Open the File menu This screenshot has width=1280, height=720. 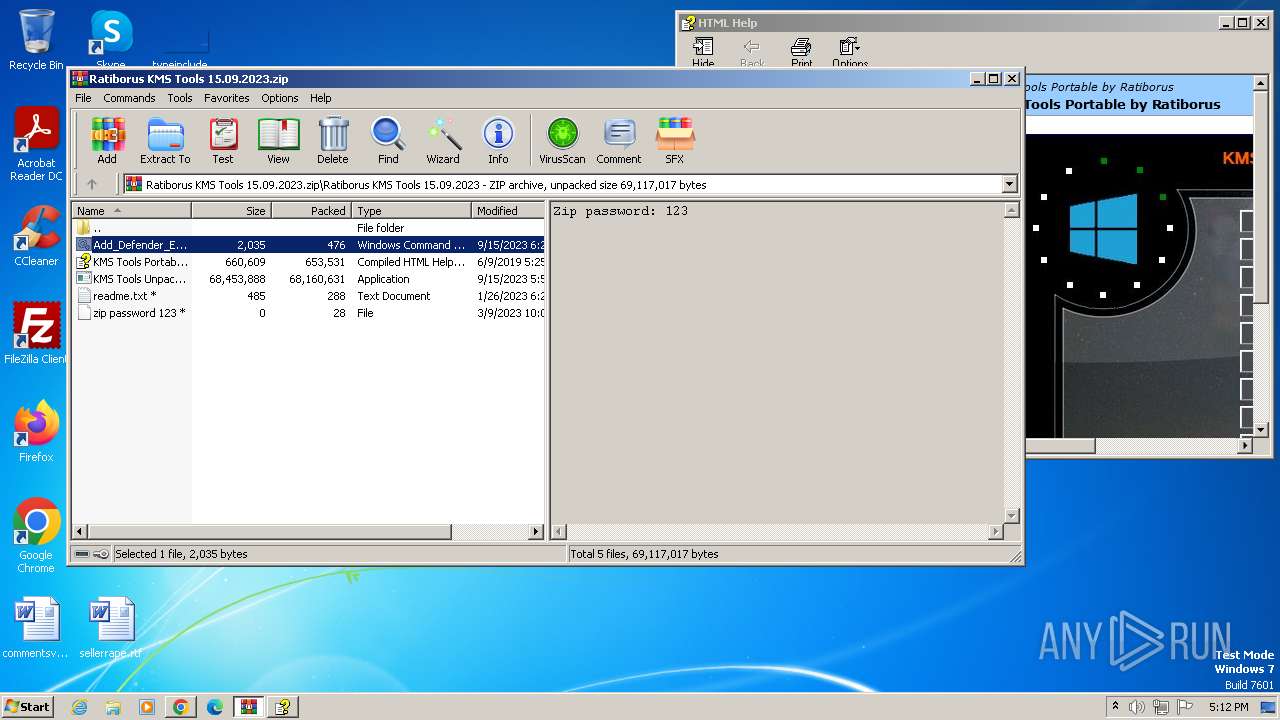[x=83, y=98]
